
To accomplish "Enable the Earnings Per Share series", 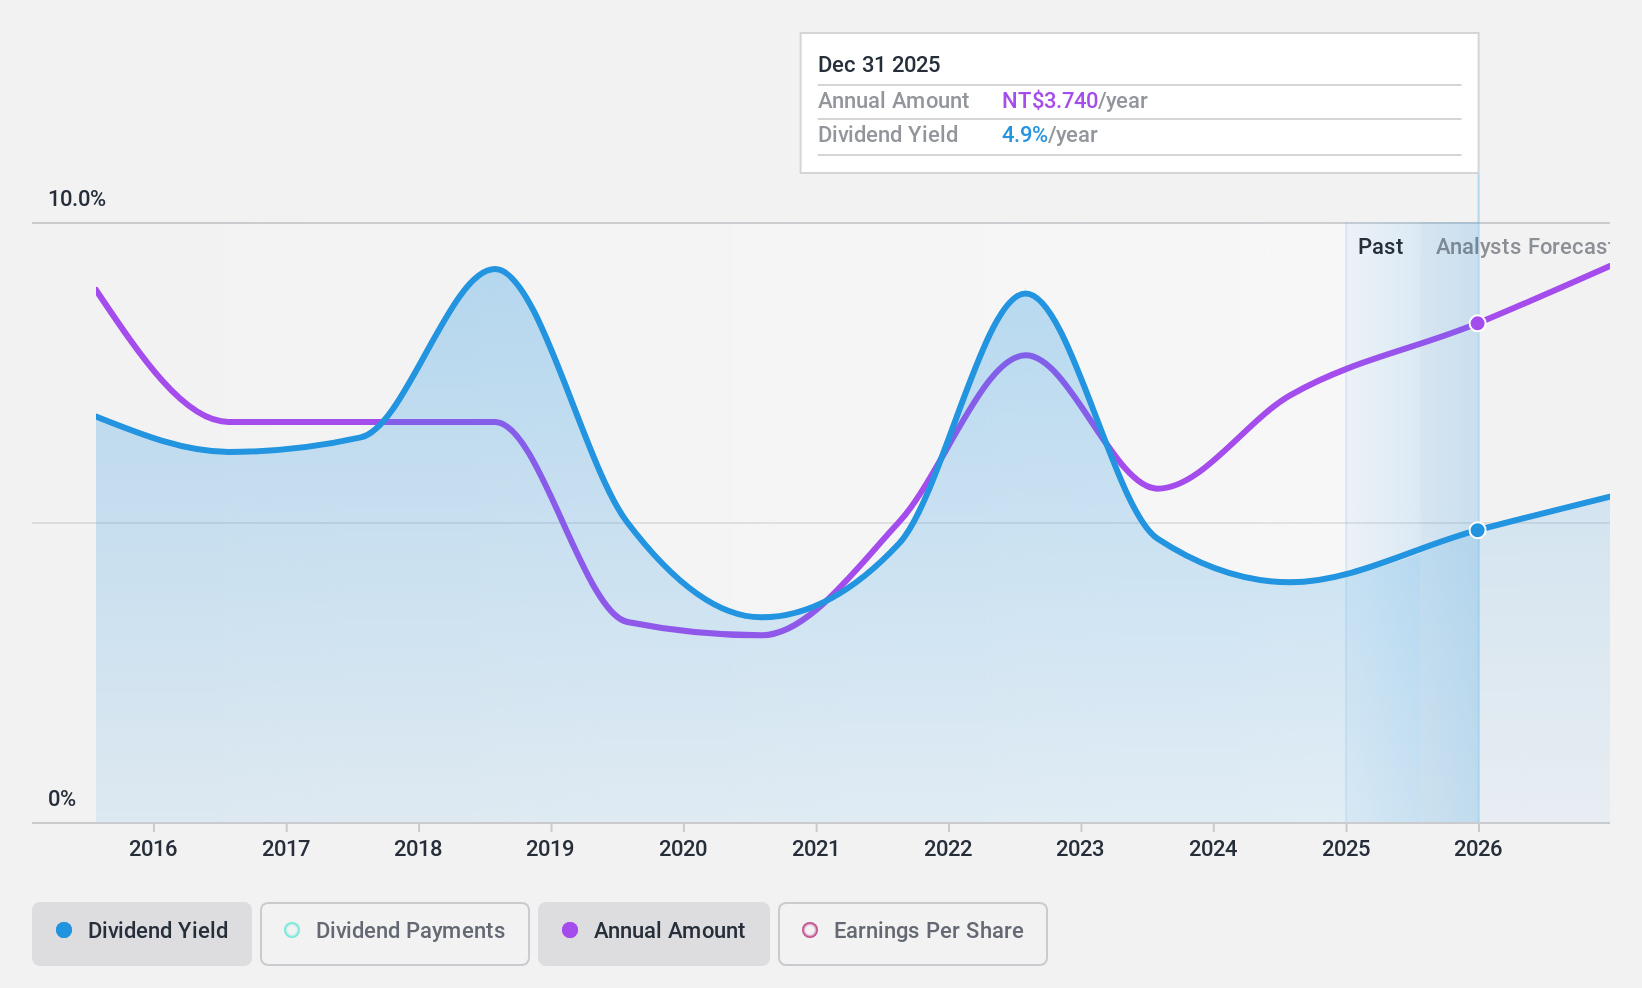I will (912, 934).
